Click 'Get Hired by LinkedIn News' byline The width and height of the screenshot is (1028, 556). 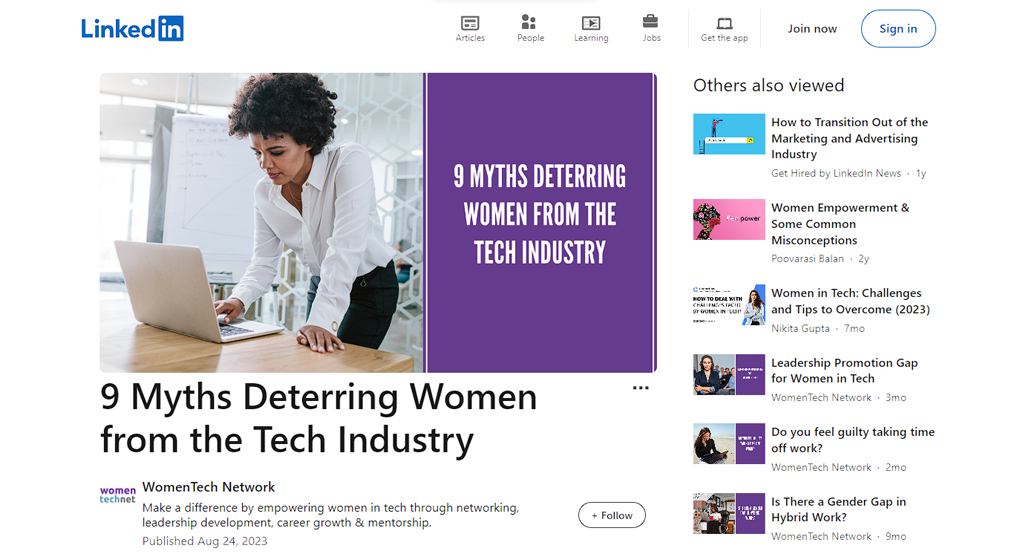pyautogui.click(x=836, y=174)
